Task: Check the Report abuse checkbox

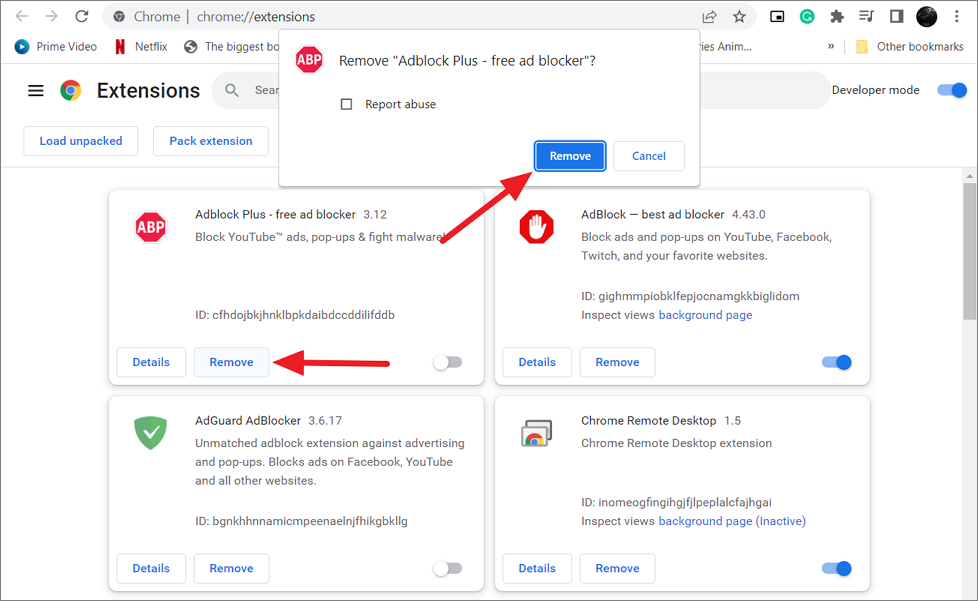Action: pyautogui.click(x=347, y=104)
